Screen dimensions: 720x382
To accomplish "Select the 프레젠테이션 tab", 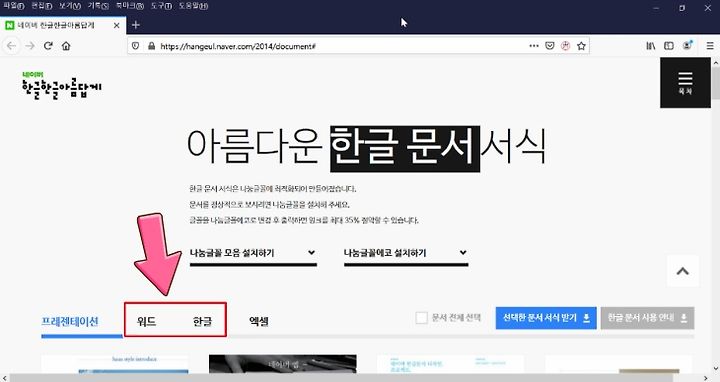I will [70, 321].
